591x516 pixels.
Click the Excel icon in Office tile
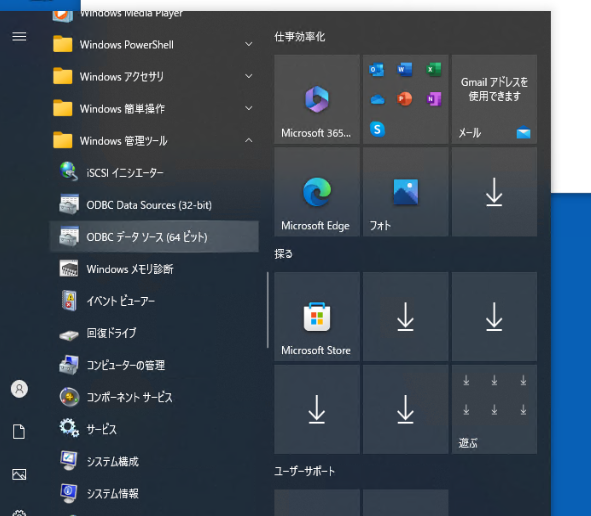pyautogui.click(x=433, y=70)
